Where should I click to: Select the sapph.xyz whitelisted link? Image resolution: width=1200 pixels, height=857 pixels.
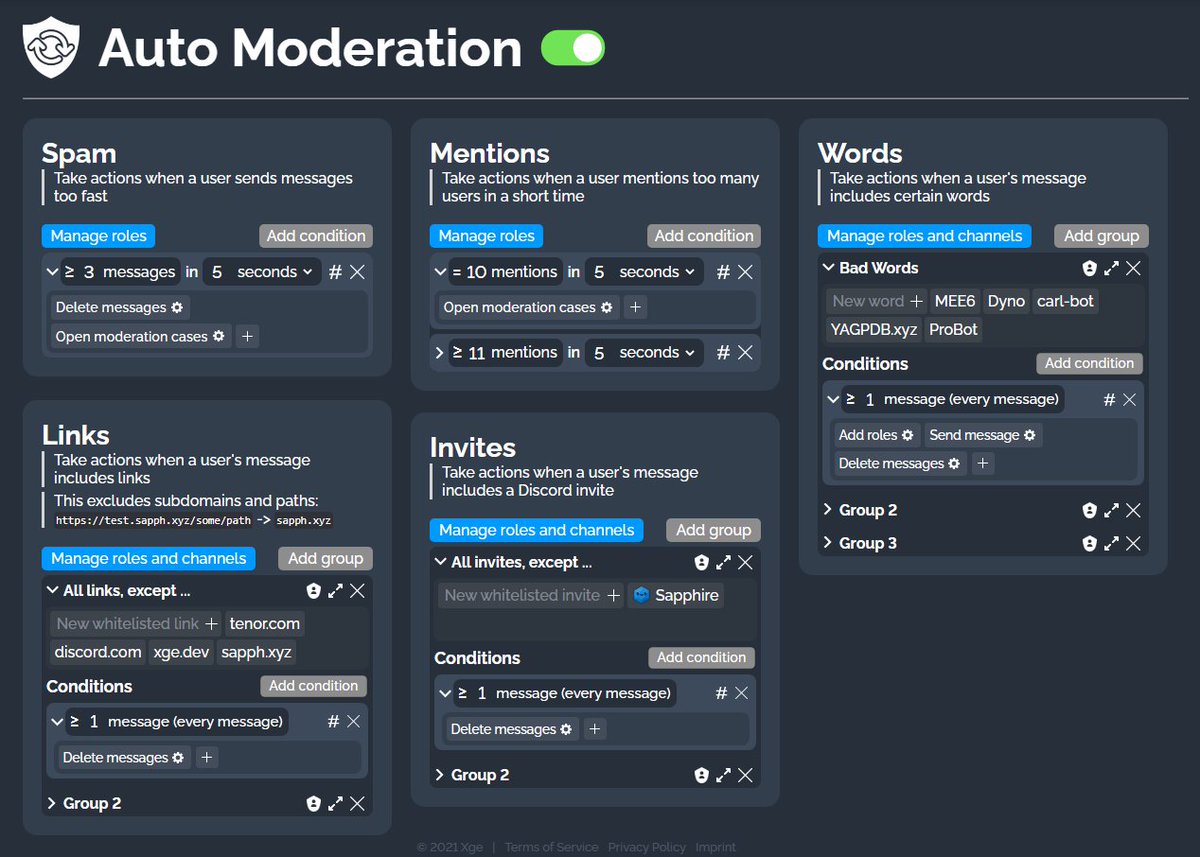[256, 653]
